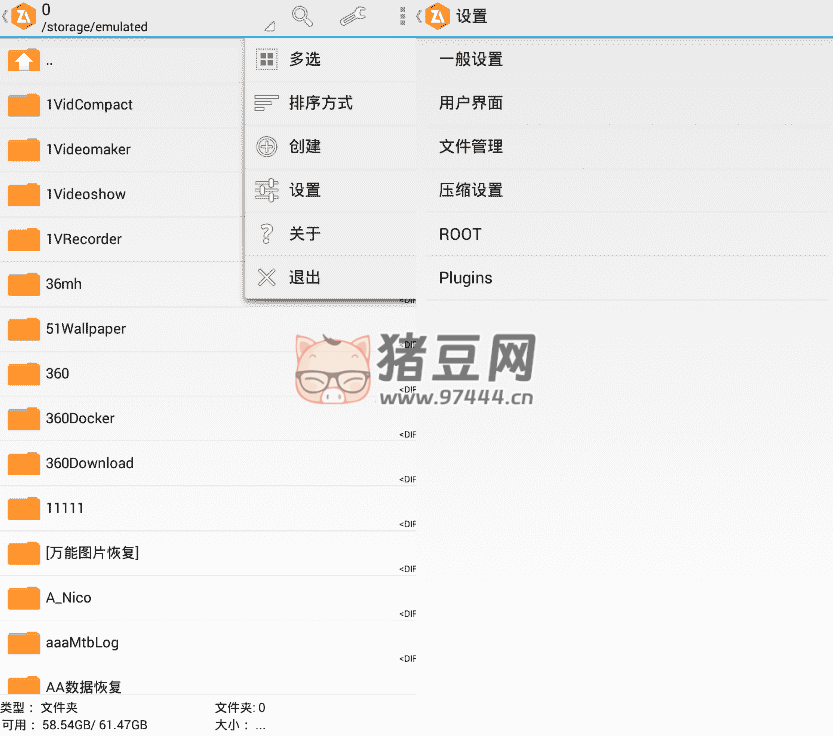Open the 1VRecorder folder

[122, 239]
